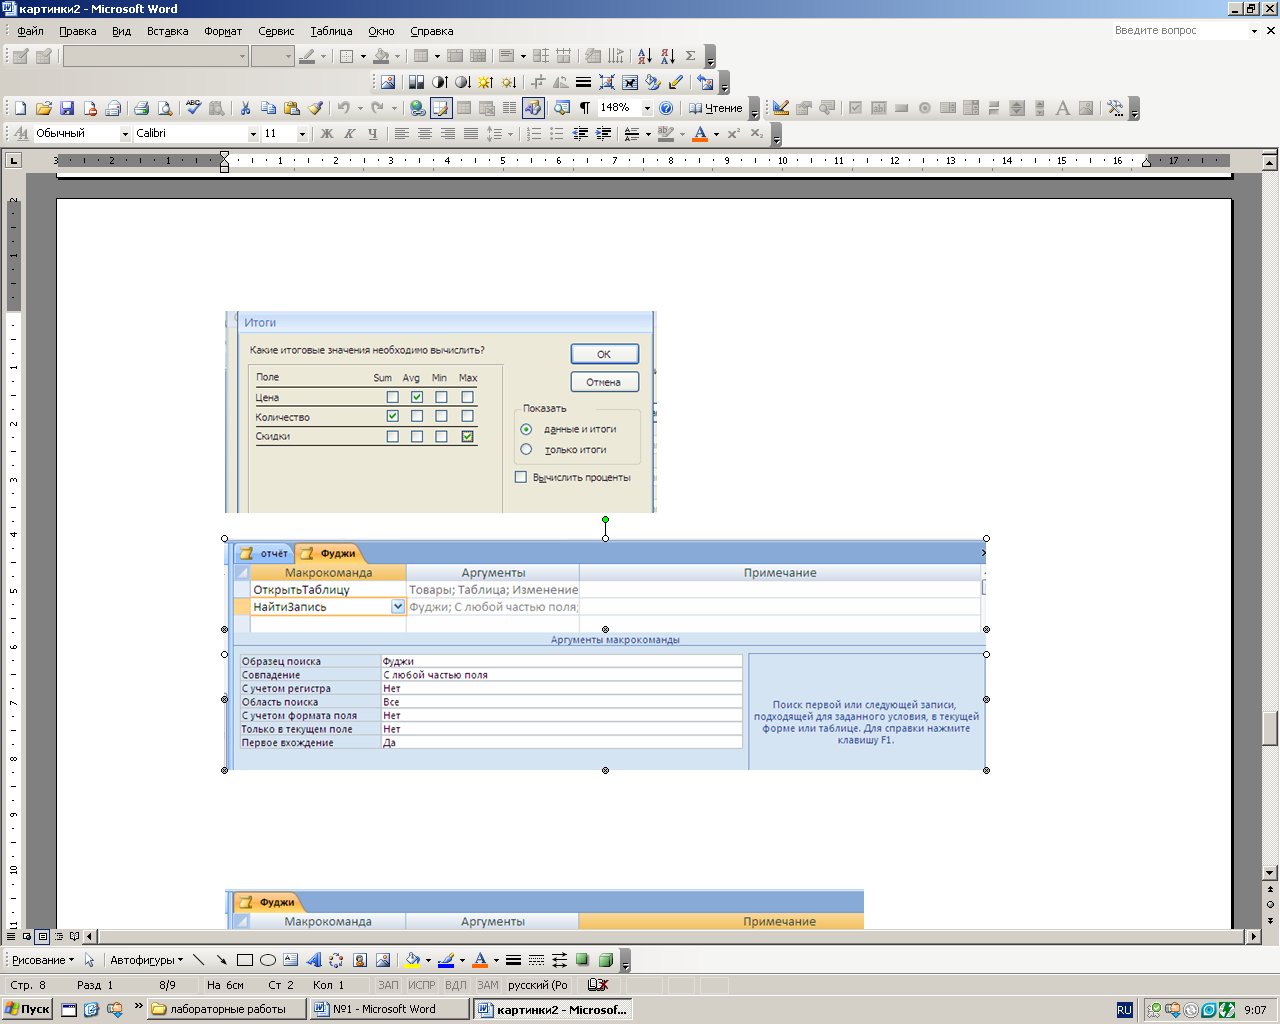This screenshot has height=1024, width=1280.
Task: Click the Open folder icon
Action: coord(44,108)
